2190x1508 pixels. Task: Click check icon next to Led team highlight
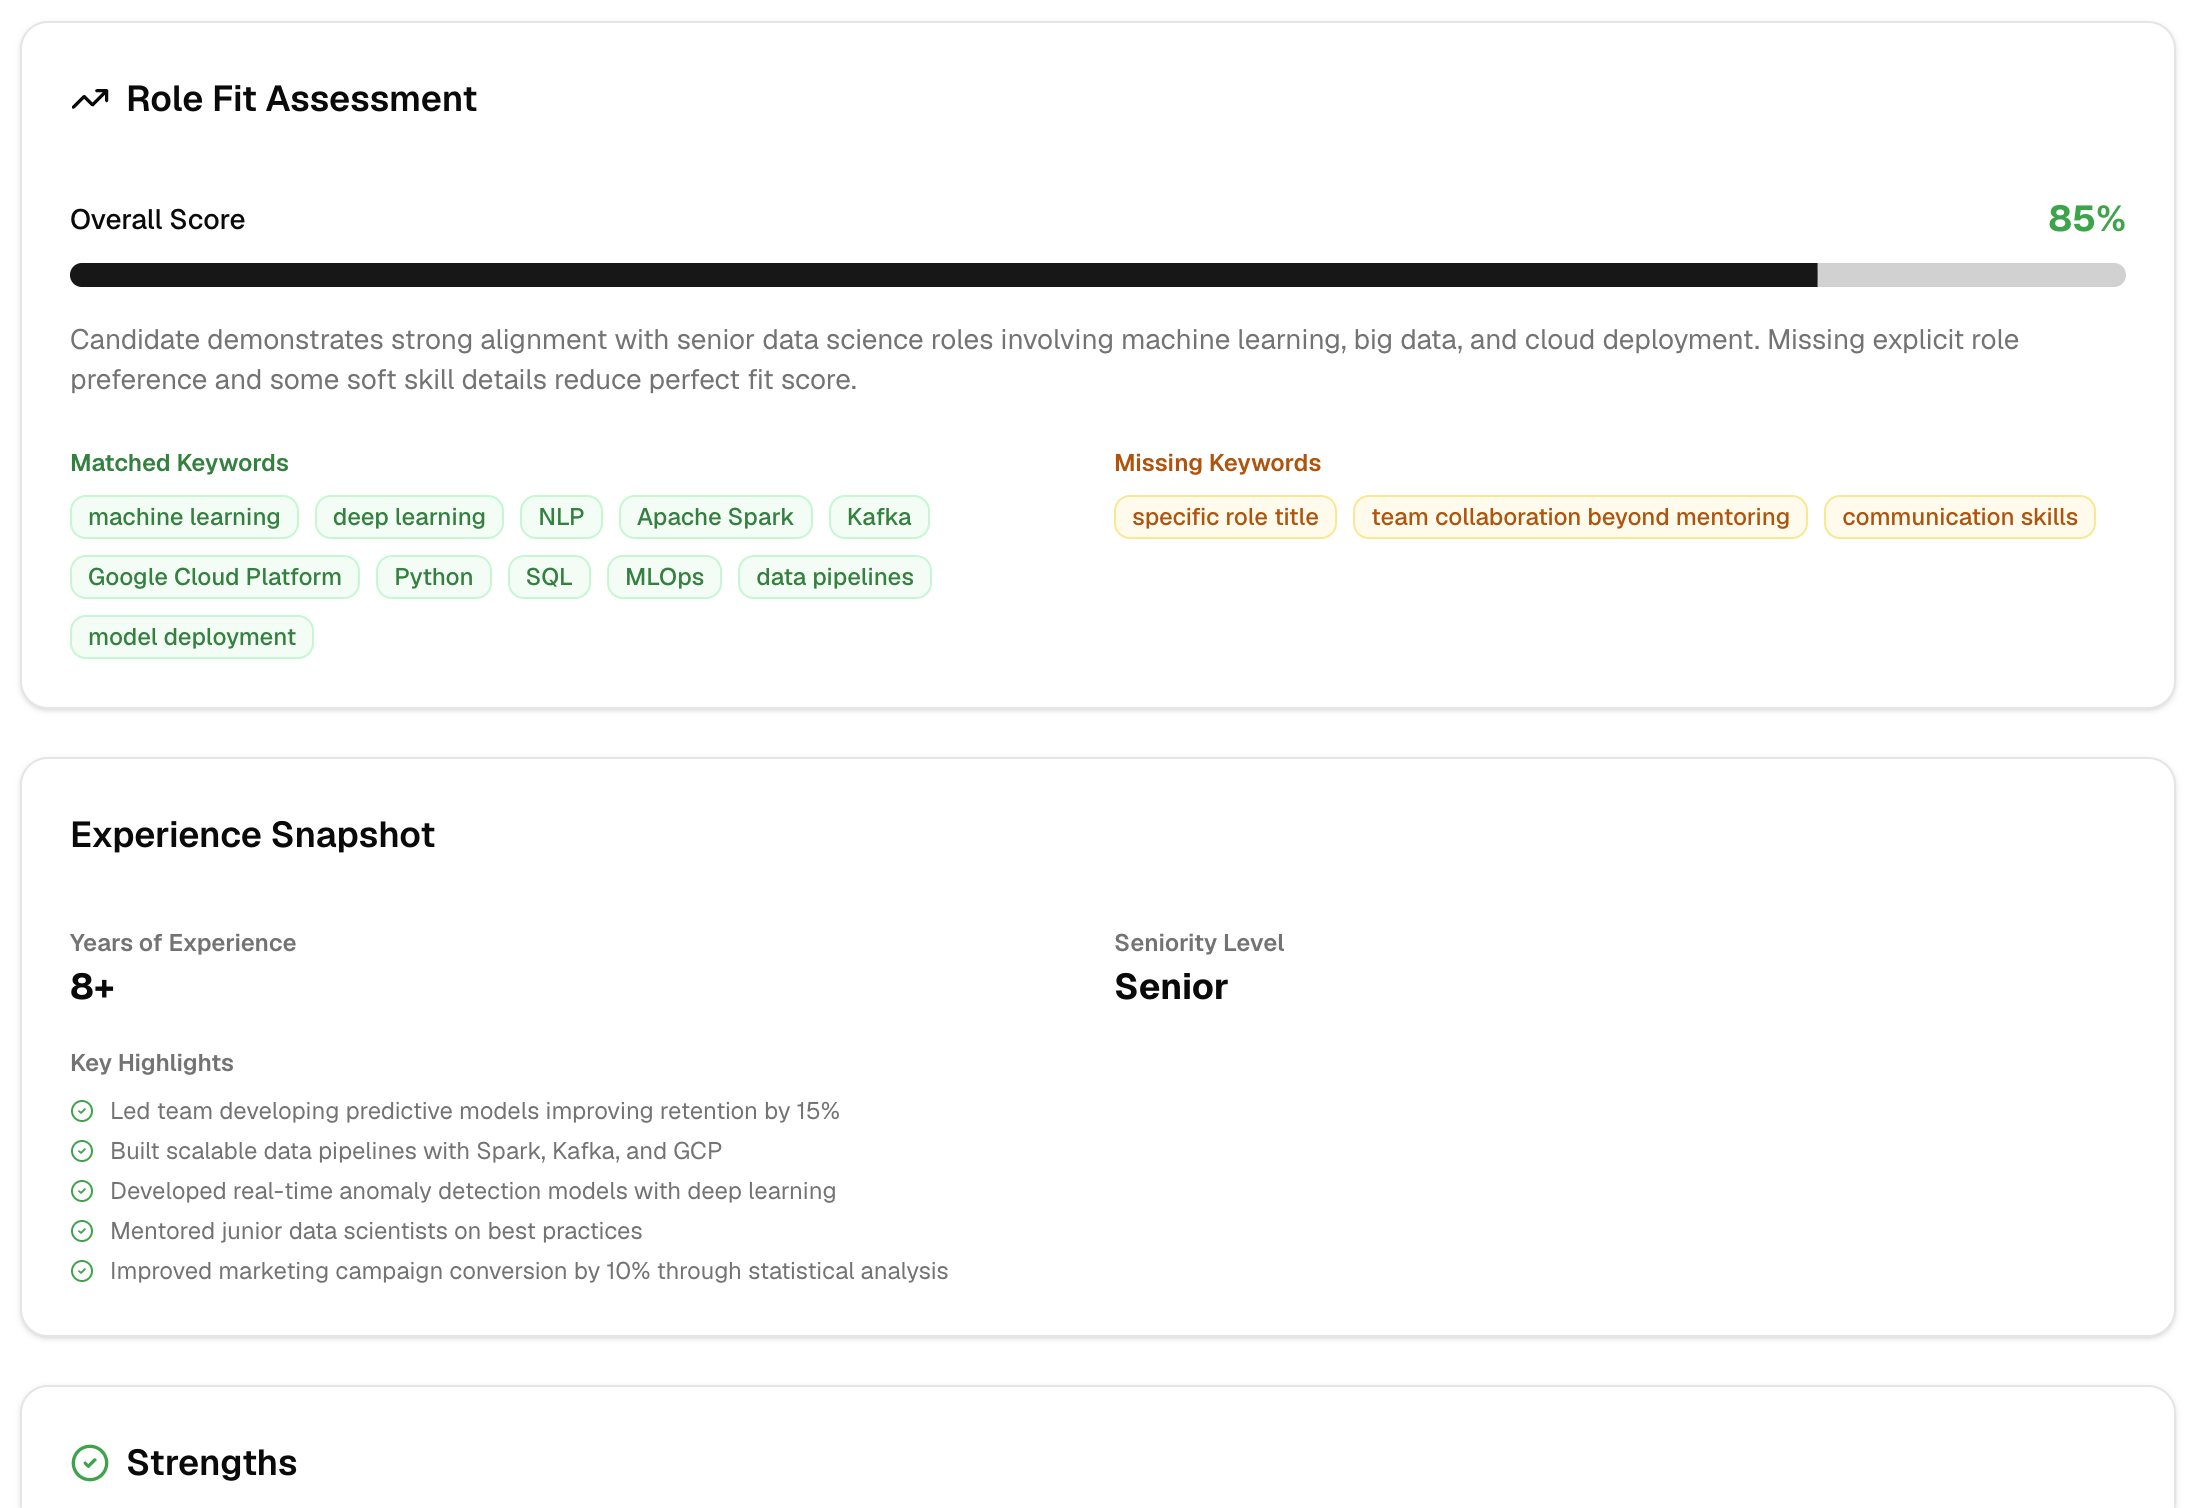coord(82,1111)
